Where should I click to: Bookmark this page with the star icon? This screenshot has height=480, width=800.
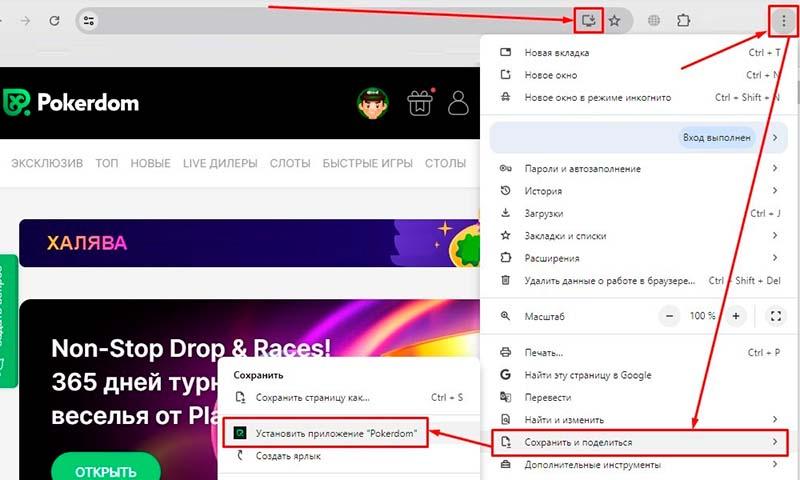click(615, 21)
